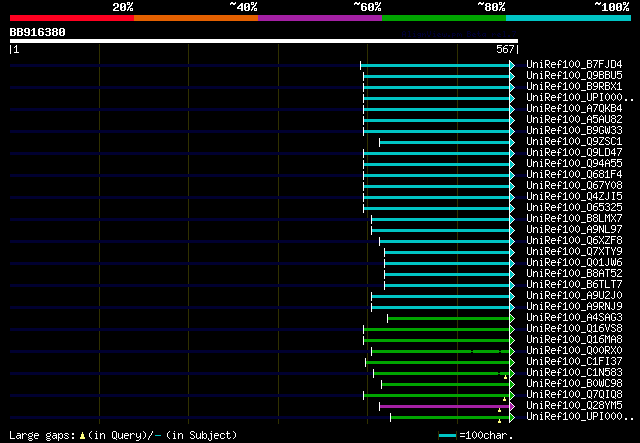The image size is (640, 443).
Task: Click the purple alignment bar for Q28YM5
Action: pyautogui.click(x=444, y=407)
